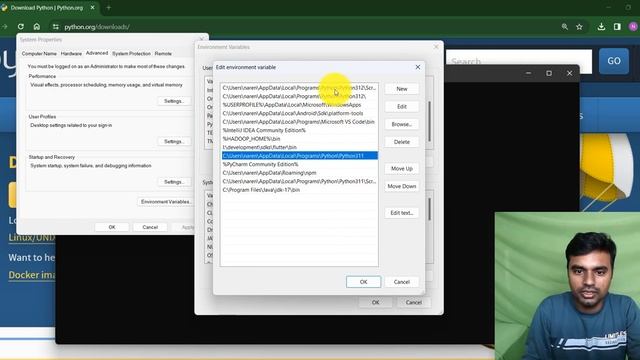Close the black terminal window
The height and width of the screenshot is (360, 640).
569,73
